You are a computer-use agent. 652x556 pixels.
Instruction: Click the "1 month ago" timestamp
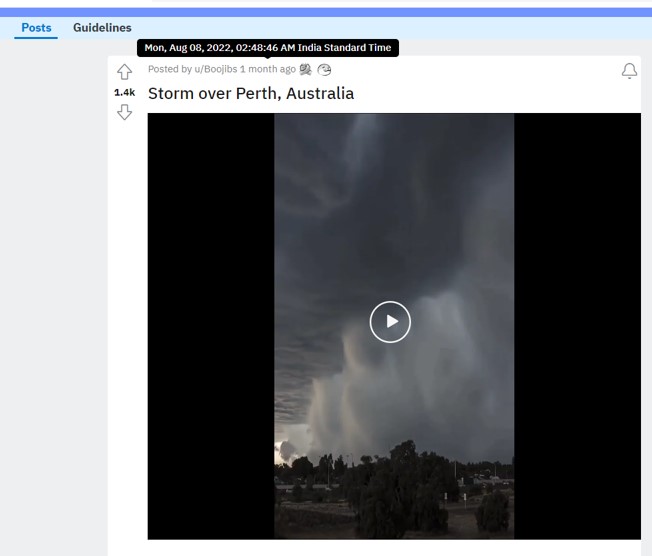(268, 69)
